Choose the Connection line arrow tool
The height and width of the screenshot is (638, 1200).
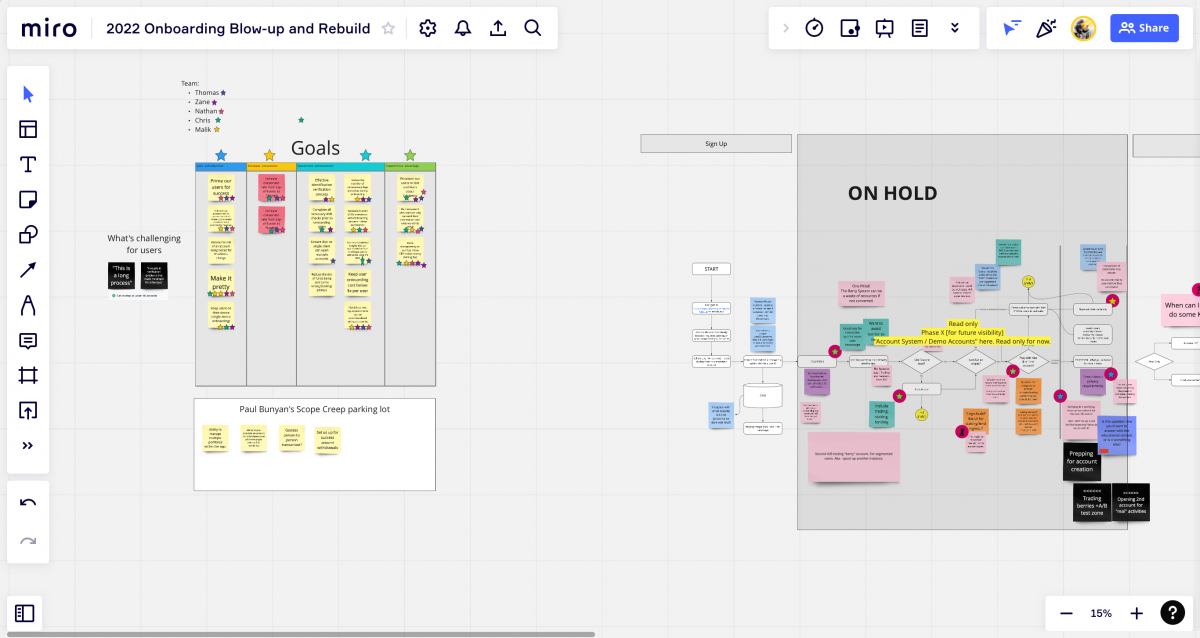[28, 270]
